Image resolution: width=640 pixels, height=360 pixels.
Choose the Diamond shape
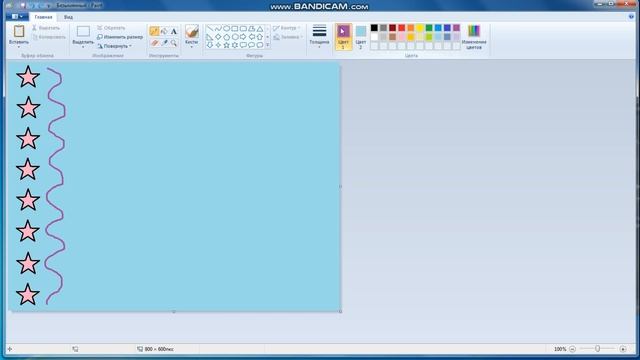[218, 37]
